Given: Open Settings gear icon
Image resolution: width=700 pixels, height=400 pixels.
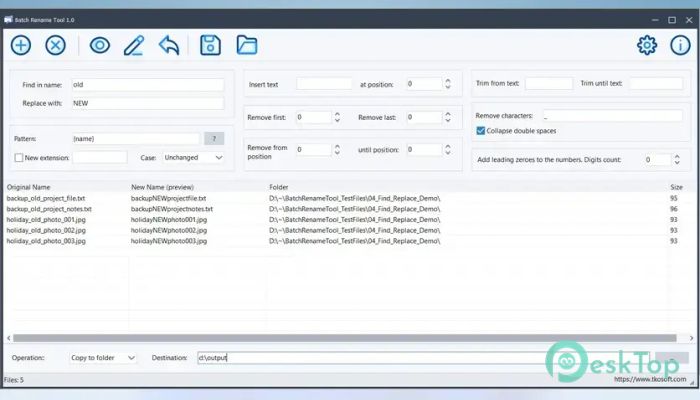Looking at the screenshot, I should tap(647, 45).
